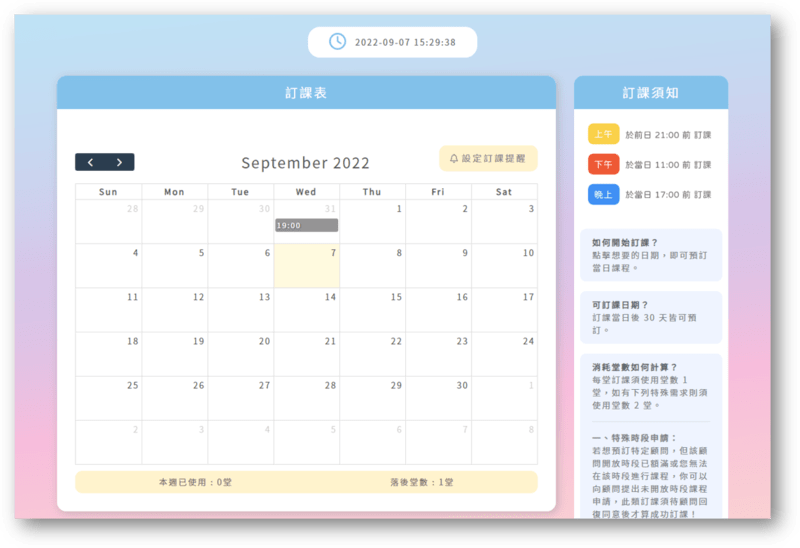Screen dimensions: 800x548
Task: Click the clock icon beside the timestamp
Action: [x=338, y=42]
